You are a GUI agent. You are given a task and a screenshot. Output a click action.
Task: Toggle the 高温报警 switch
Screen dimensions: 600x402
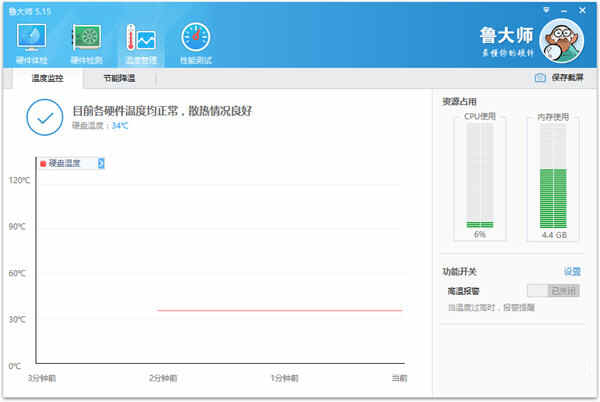(553, 291)
